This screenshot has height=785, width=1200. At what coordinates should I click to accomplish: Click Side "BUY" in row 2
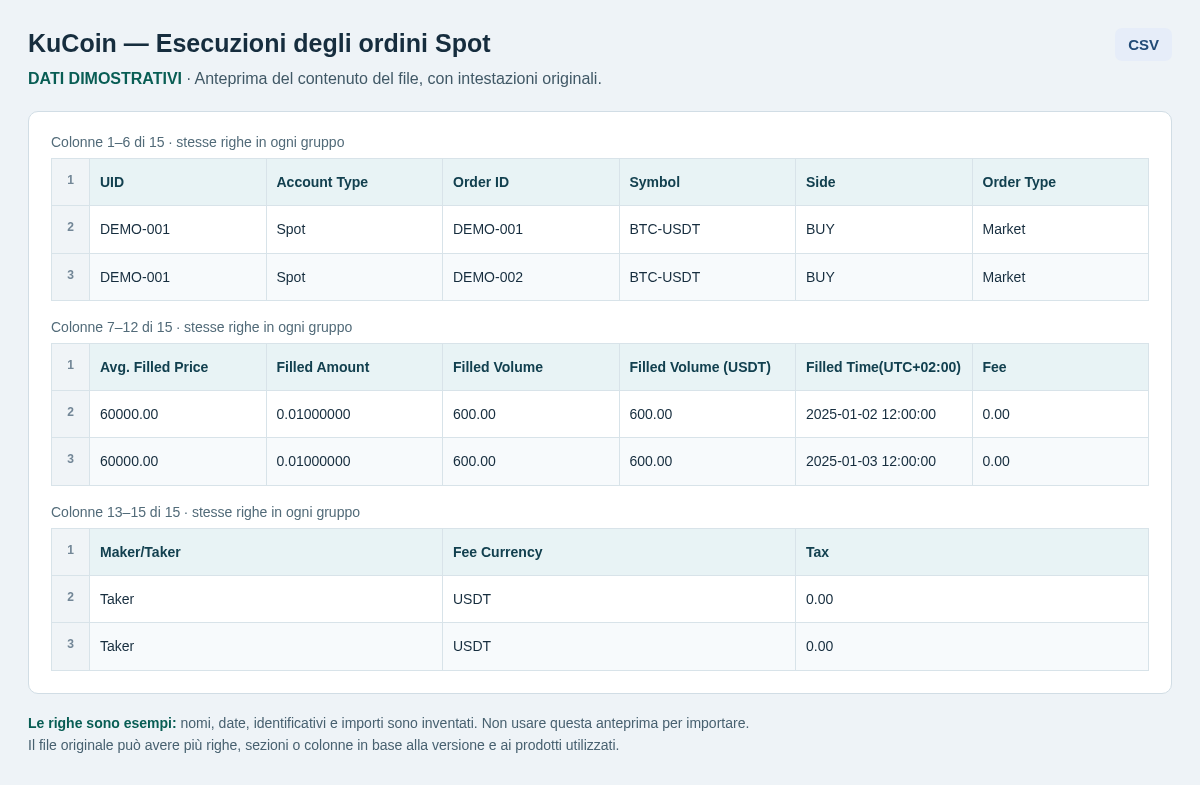click(884, 229)
